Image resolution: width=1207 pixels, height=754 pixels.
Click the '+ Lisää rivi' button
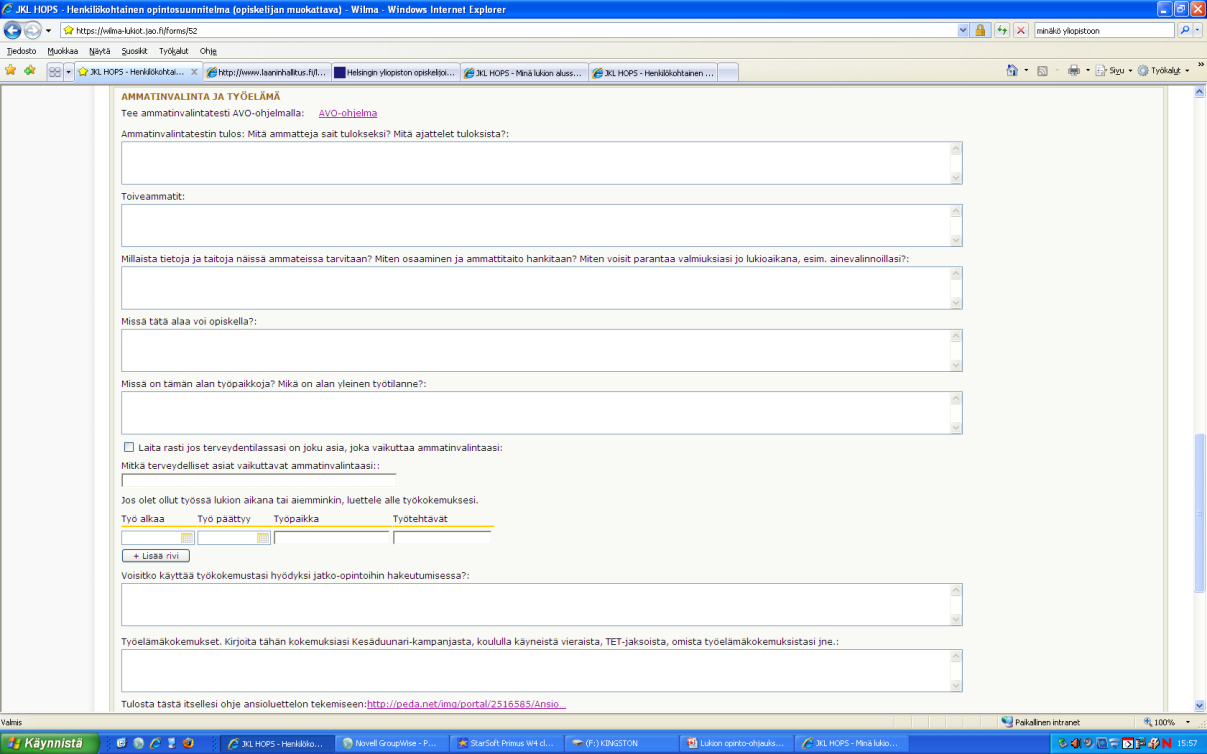click(155, 556)
